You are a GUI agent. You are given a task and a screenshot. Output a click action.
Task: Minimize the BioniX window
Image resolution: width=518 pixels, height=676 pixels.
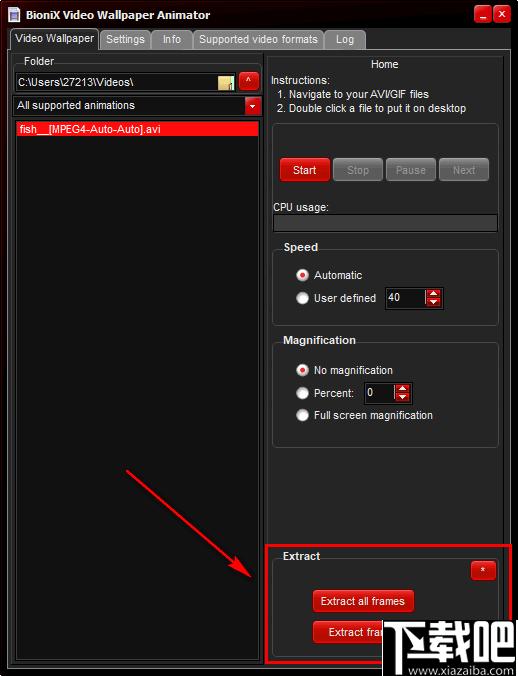coord(483,15)
